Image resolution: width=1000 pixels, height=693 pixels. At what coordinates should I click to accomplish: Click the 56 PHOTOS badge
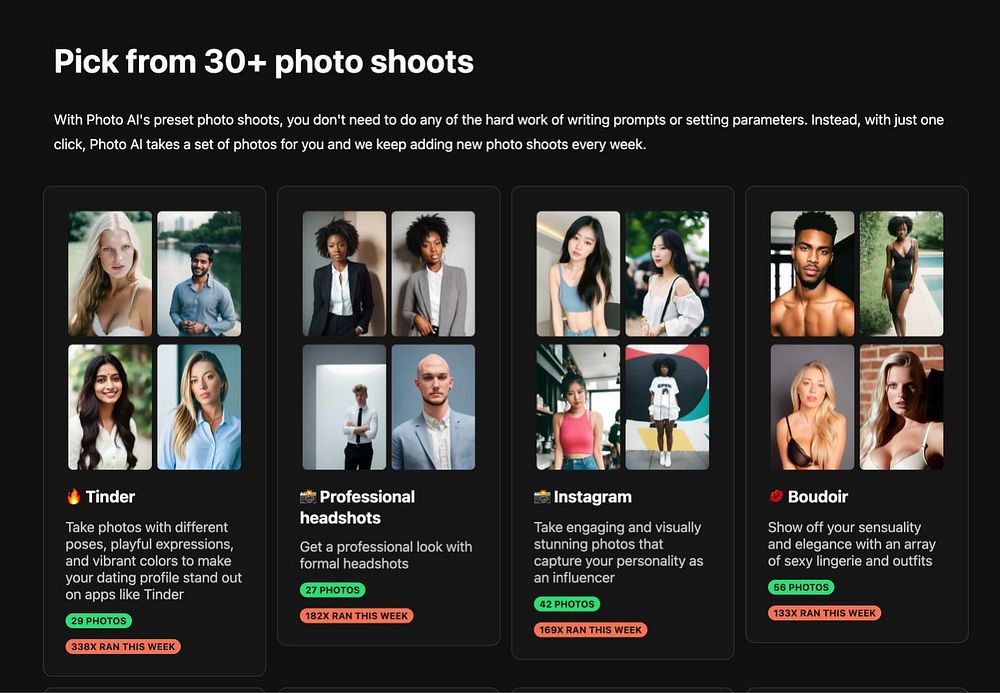coord(801,587)
